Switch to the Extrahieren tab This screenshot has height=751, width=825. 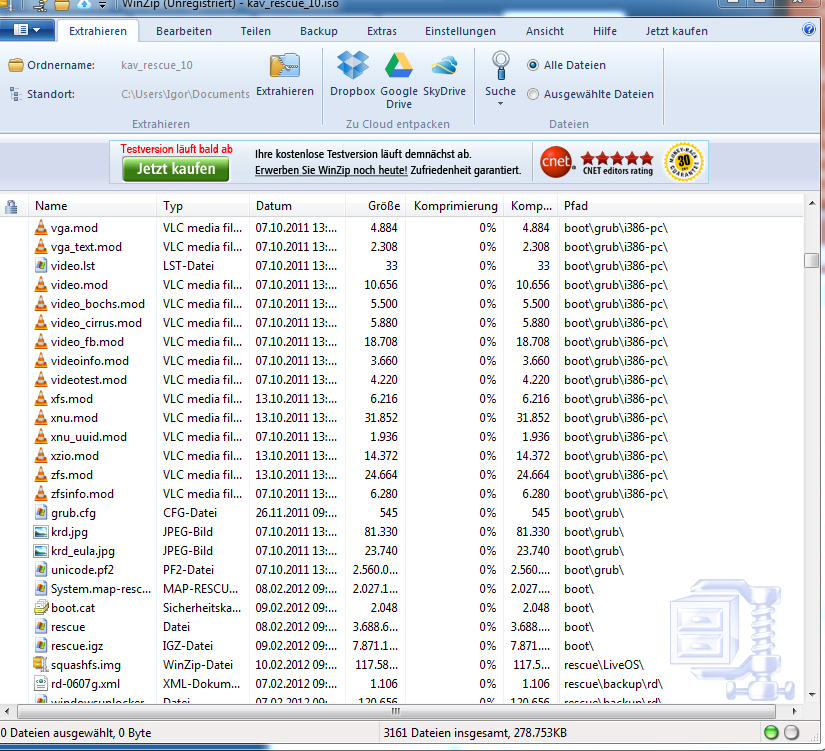pos(98,31)
